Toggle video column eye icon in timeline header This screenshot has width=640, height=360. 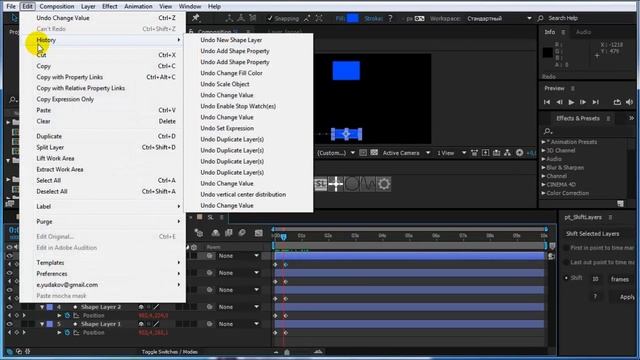point(9,247)
